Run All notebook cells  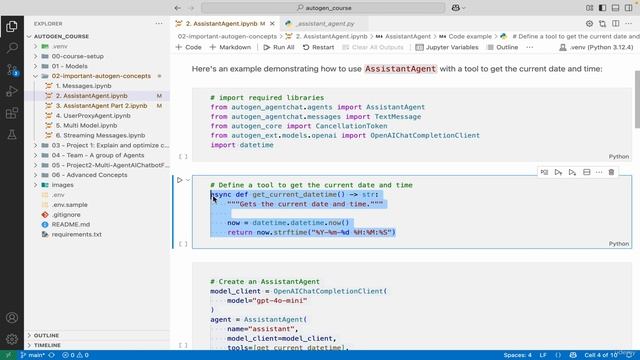click(x=279, y=47)
